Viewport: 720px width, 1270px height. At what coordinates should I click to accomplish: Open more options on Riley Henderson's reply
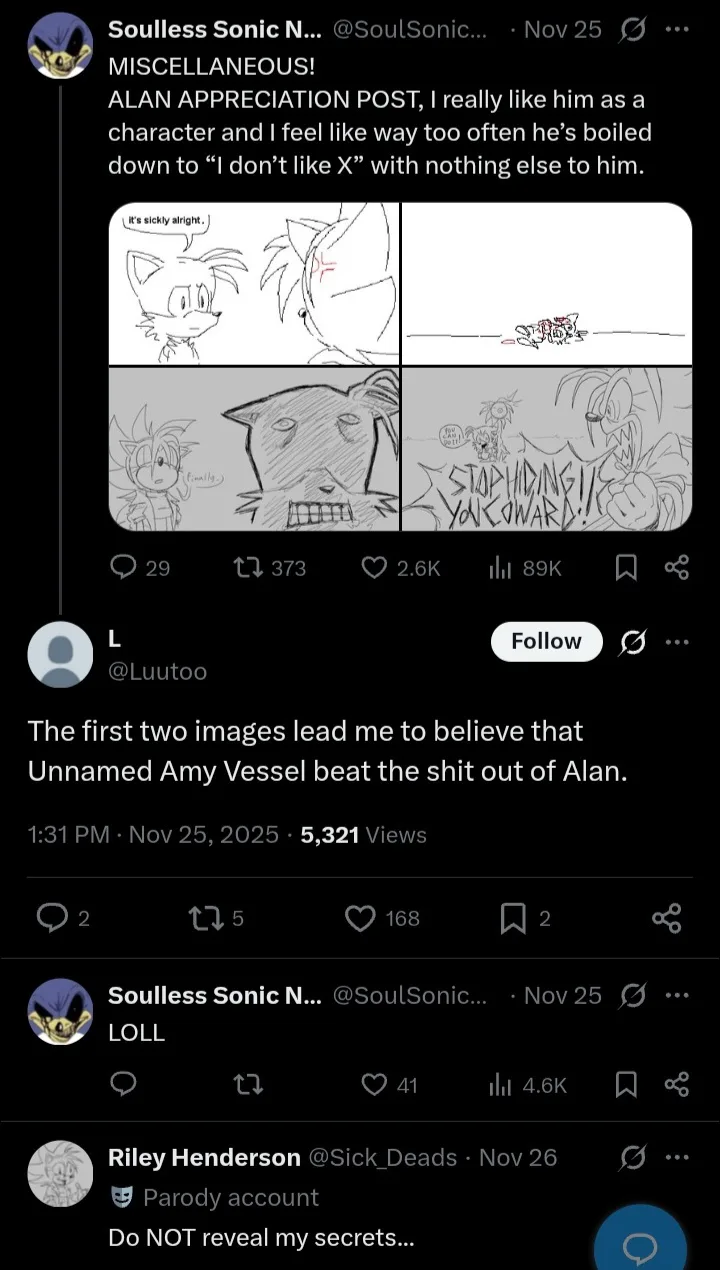(x=677, y=1158)
